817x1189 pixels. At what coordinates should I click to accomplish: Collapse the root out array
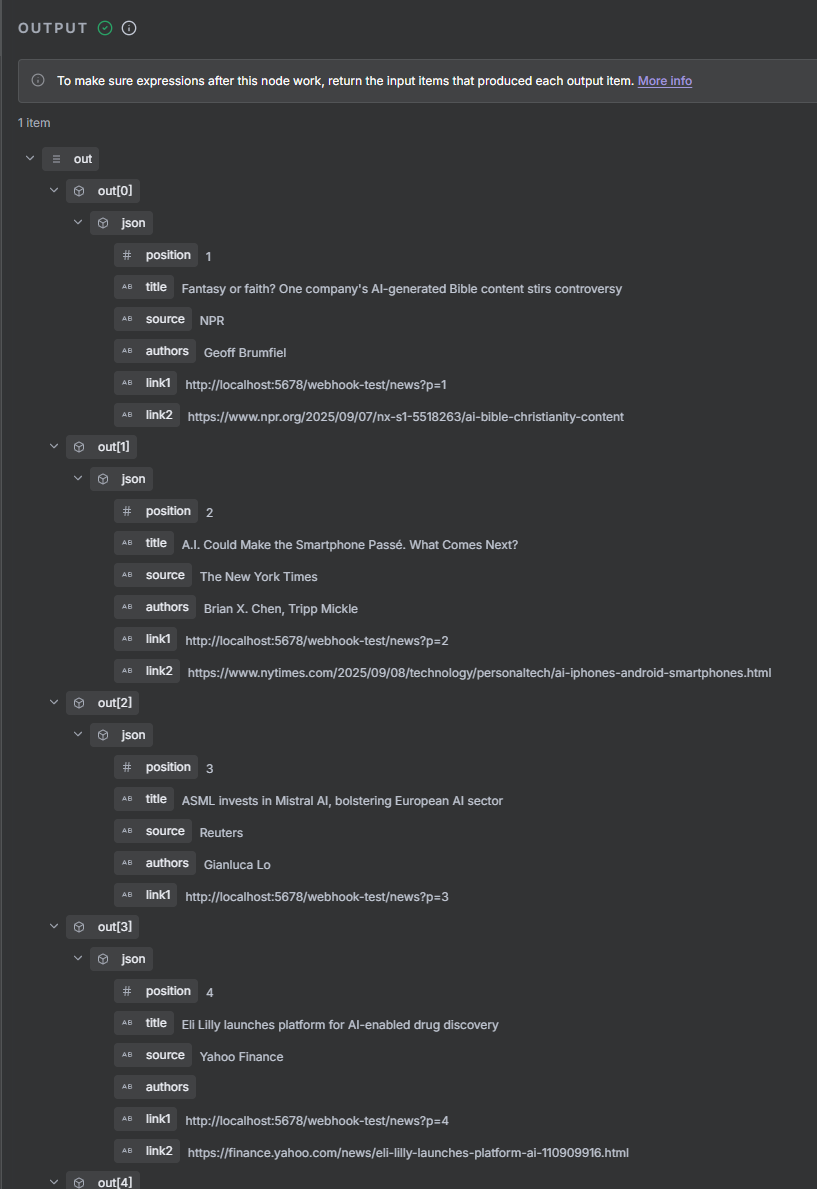[30, 159]
